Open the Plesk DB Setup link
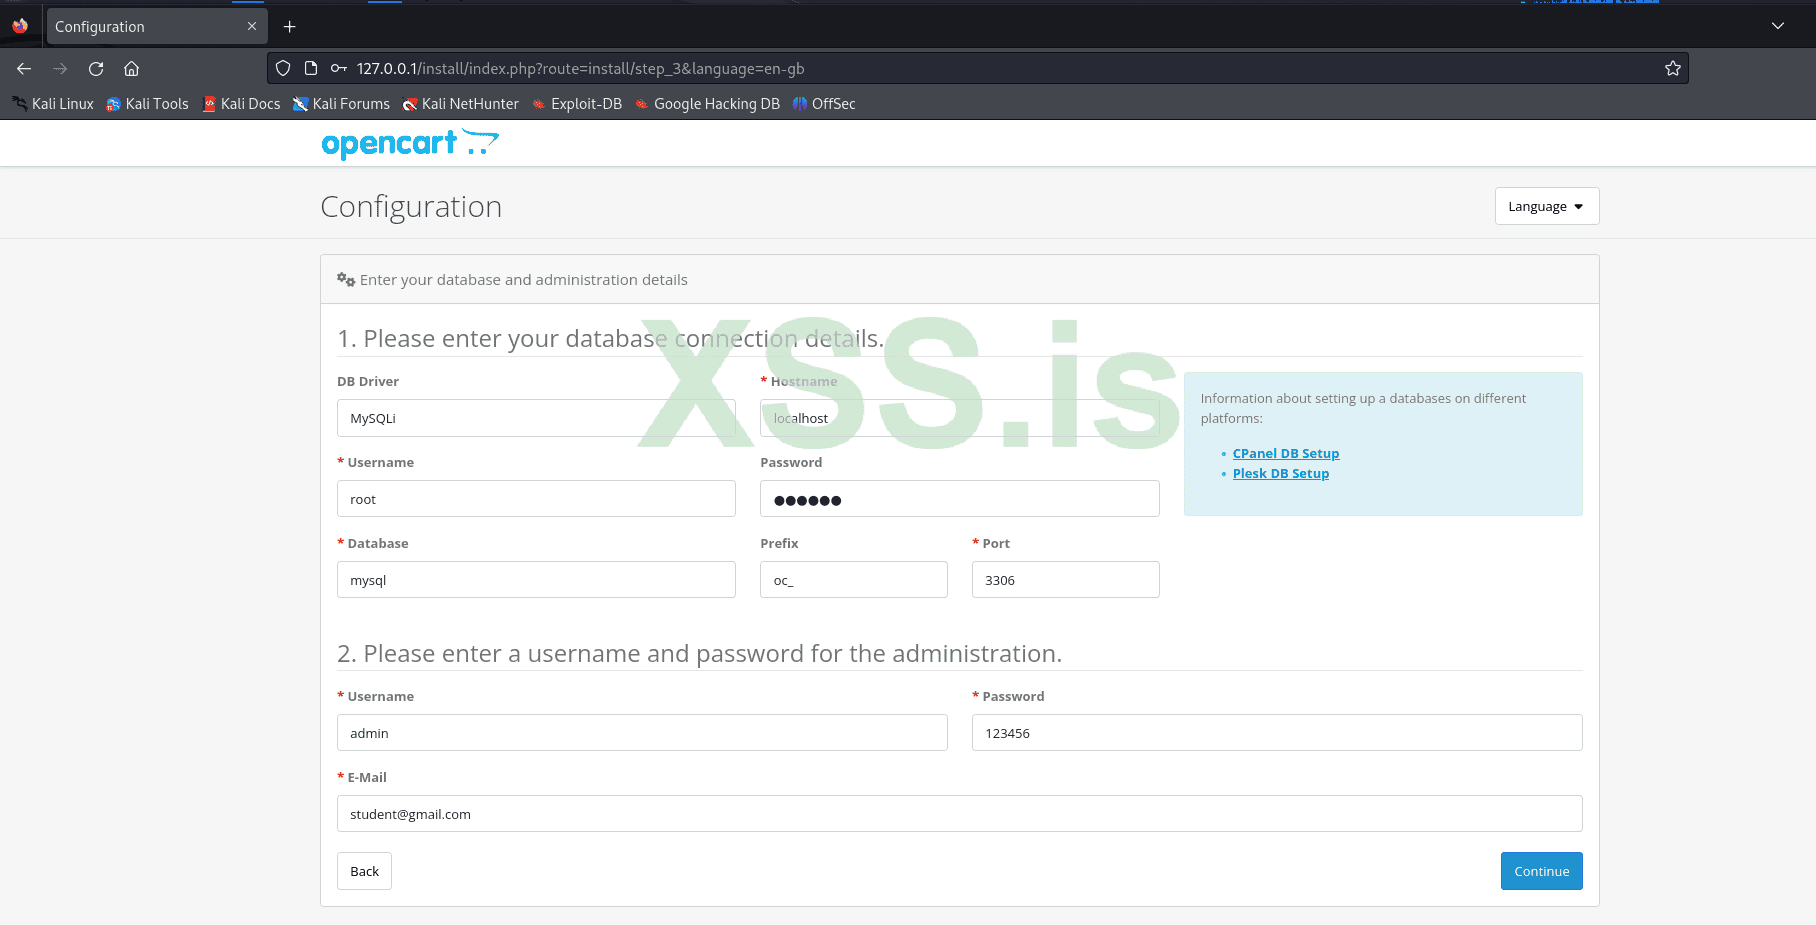 (x=1281, y=473)
